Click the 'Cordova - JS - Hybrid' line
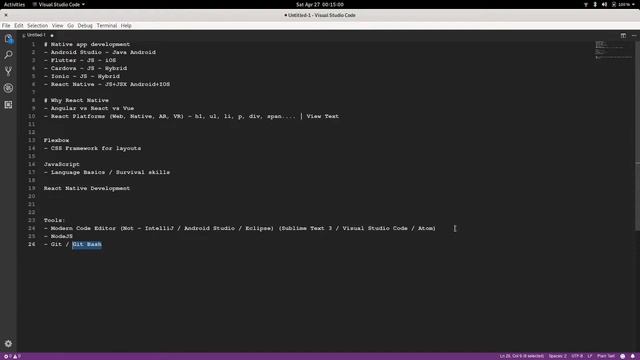Screen dimensions: 640x360 [x=85, y=69]
